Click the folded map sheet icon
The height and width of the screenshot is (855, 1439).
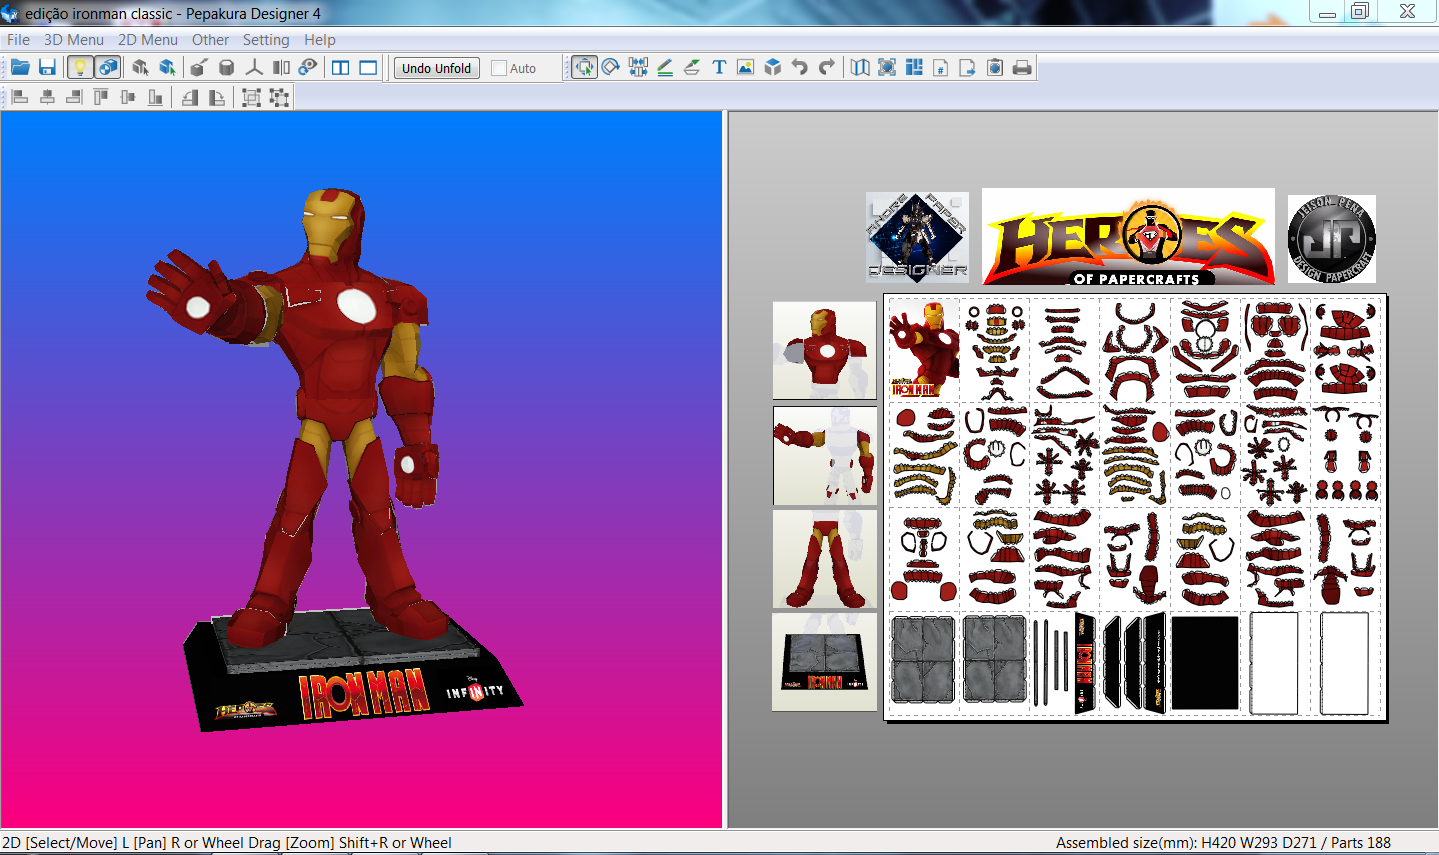click(860, 68)
